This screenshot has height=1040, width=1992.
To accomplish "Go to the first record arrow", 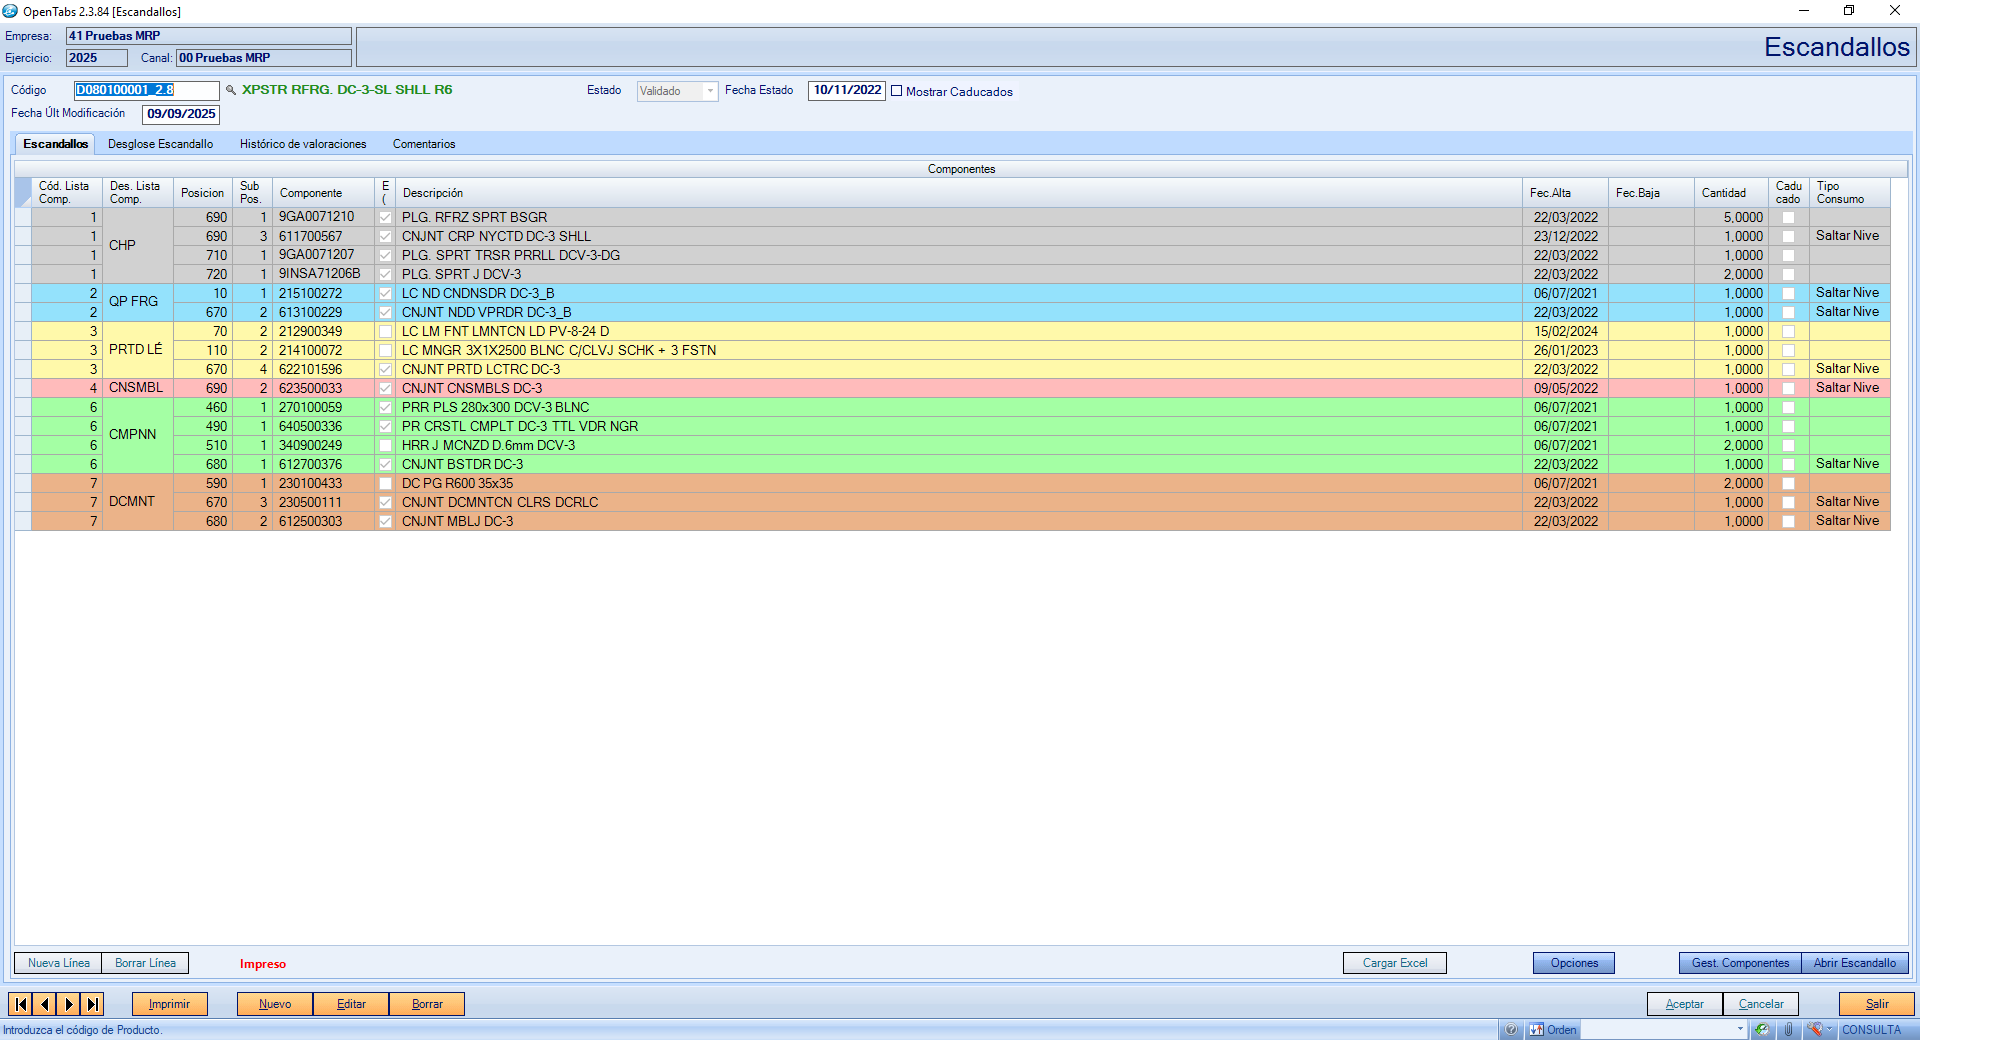I will pyautogui.click(x=21, y=1004).
